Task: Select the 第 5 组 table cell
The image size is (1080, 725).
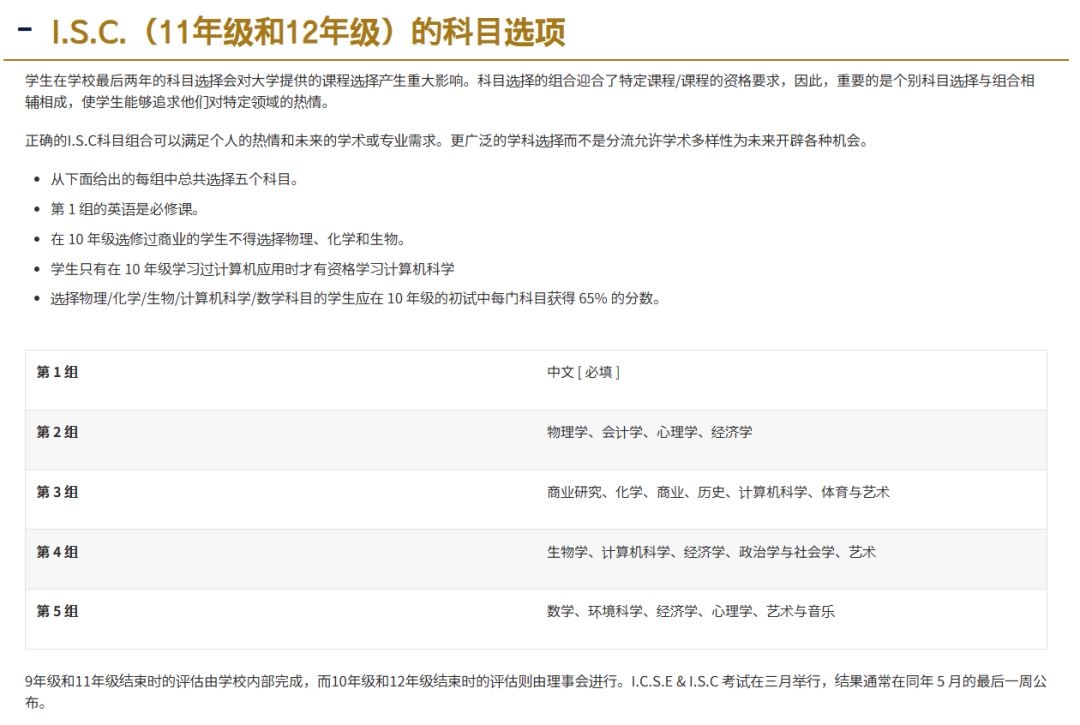Action: tap(50, 611)
